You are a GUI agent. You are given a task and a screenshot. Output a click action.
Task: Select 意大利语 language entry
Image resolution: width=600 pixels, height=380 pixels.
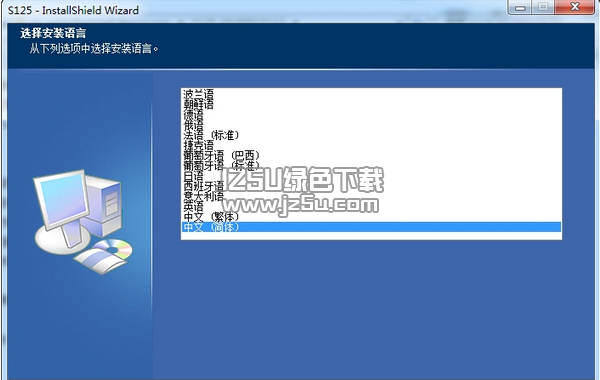click(x=204, y=196)
